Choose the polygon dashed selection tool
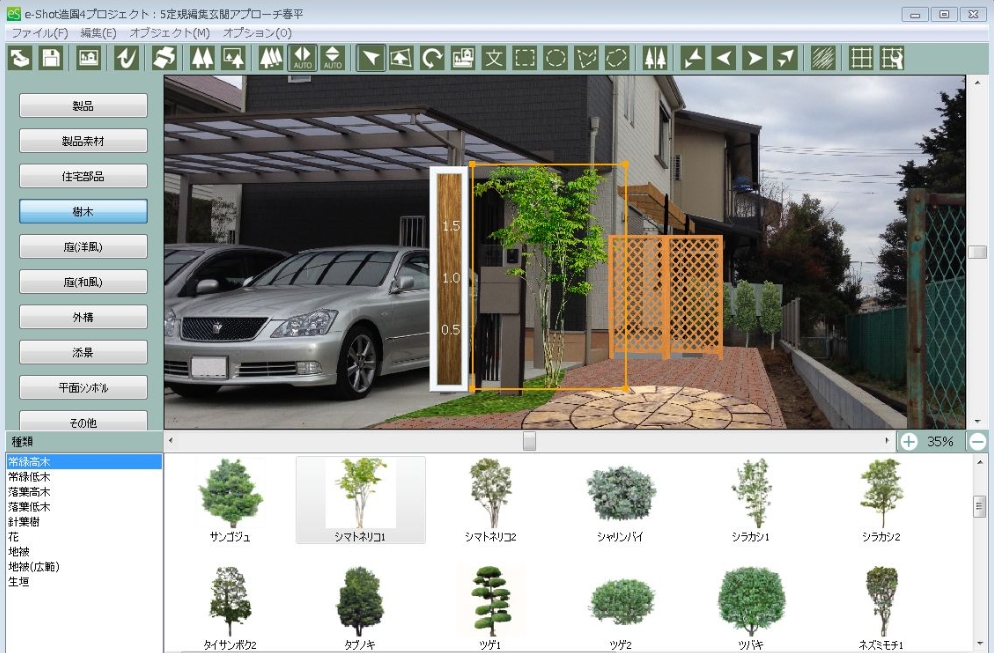The height and width of the screenshot is (653, 994). (586, 58)
